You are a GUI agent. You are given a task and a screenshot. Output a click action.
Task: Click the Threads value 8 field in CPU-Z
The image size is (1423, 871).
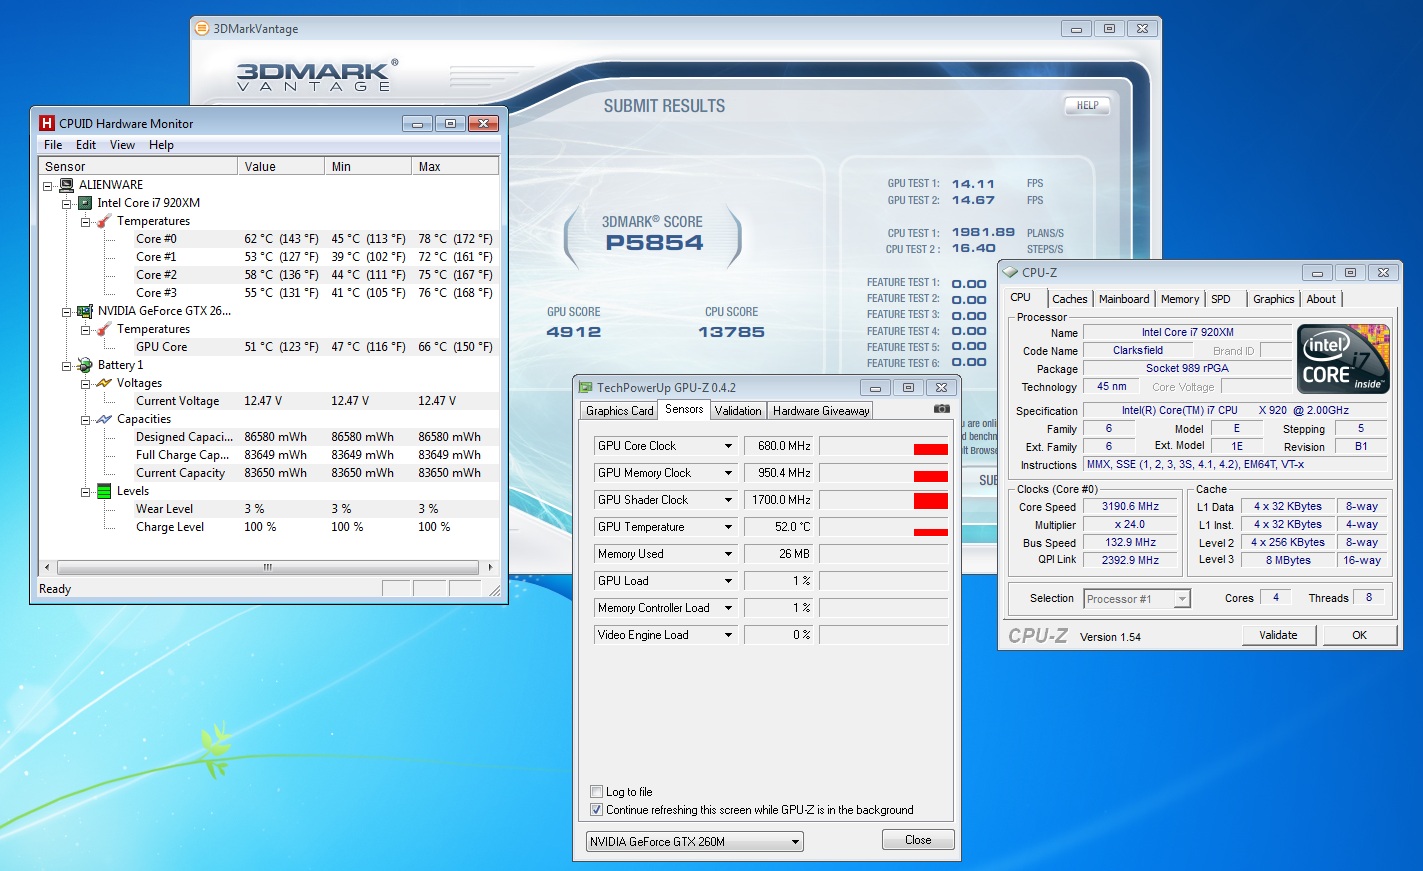click(1368, 597)
